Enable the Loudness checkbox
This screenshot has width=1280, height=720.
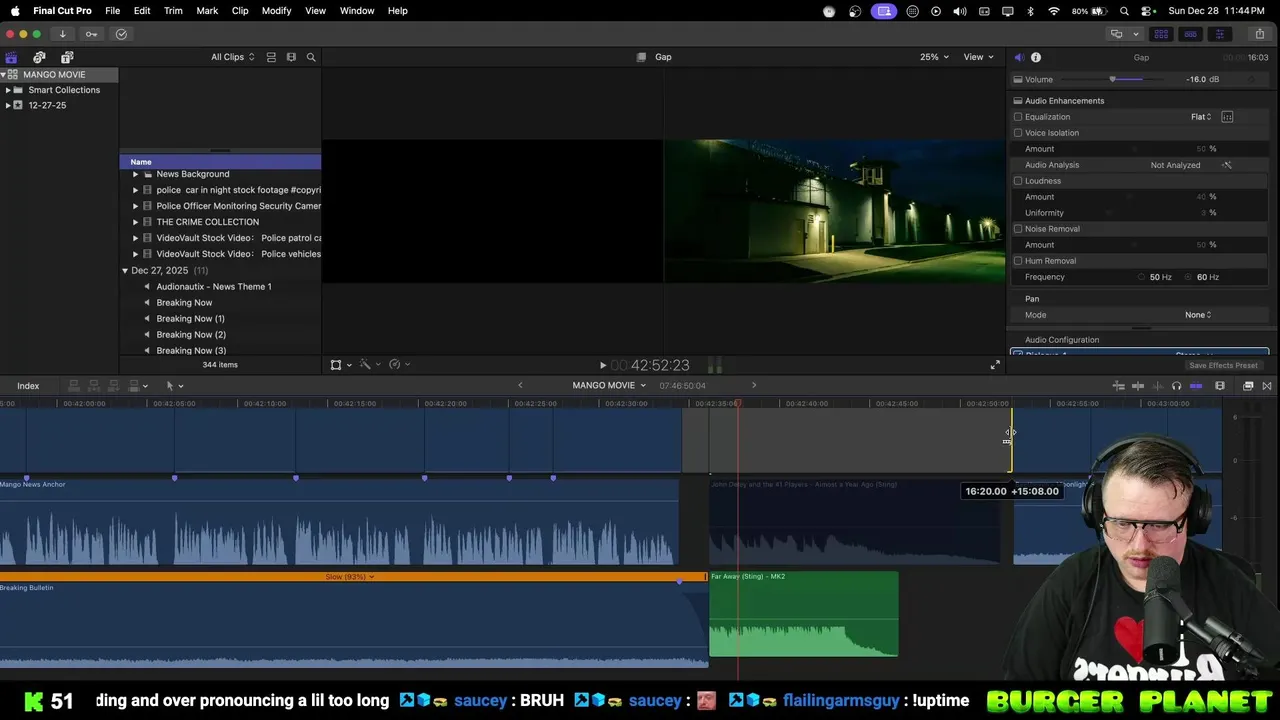(x=1018, y=181)
